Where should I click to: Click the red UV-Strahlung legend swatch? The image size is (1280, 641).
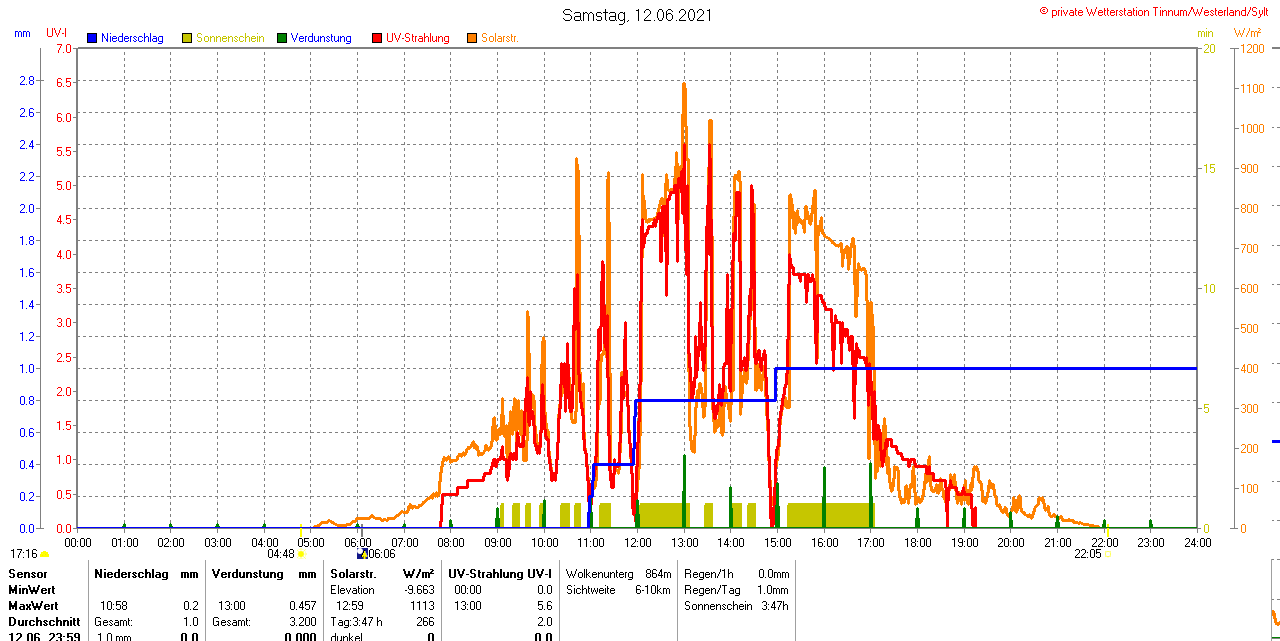[377, 38]
